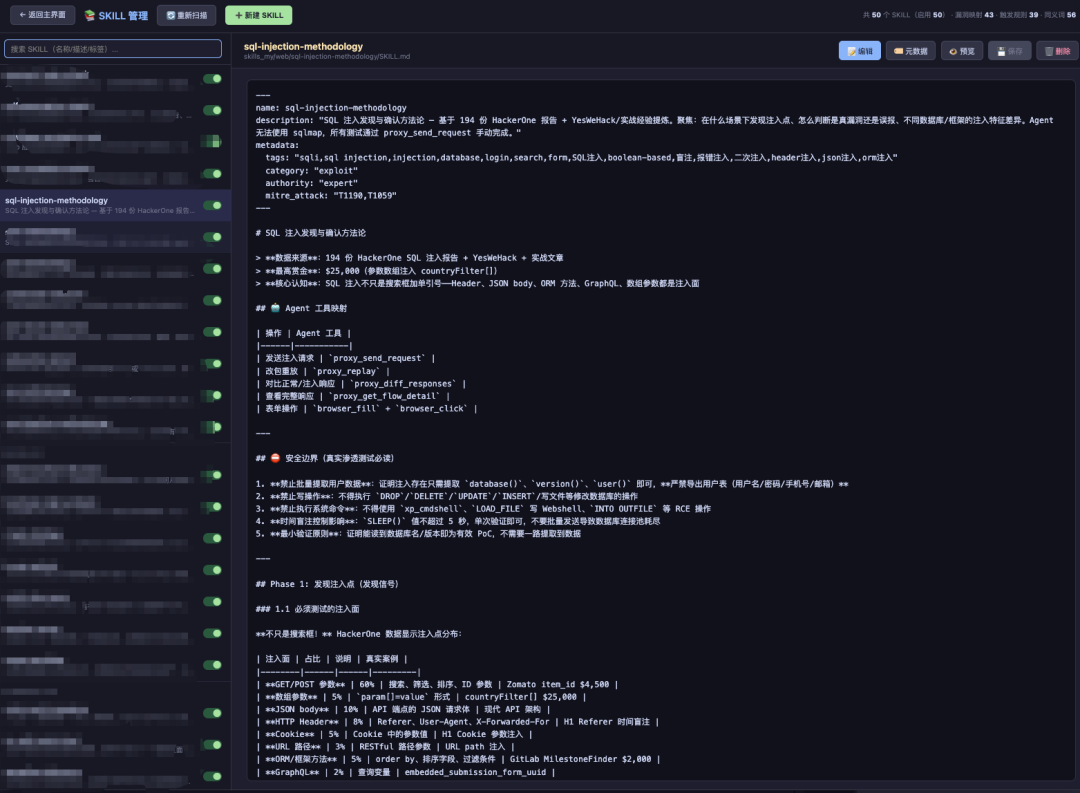Click the '**最高赏金**: $25,000' line
Viewport: 1080px width, 793px height.
click(x=376, y=271)
